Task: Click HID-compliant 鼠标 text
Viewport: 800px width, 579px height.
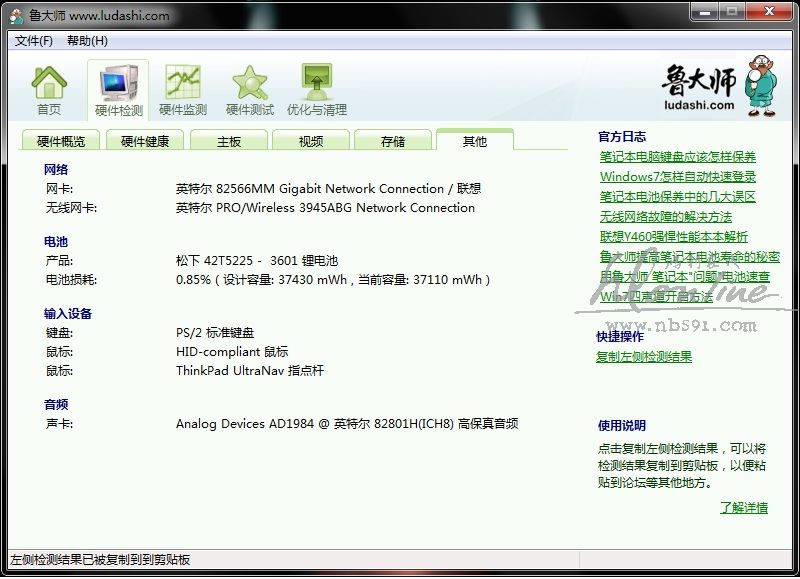Action: click(232, 351)
